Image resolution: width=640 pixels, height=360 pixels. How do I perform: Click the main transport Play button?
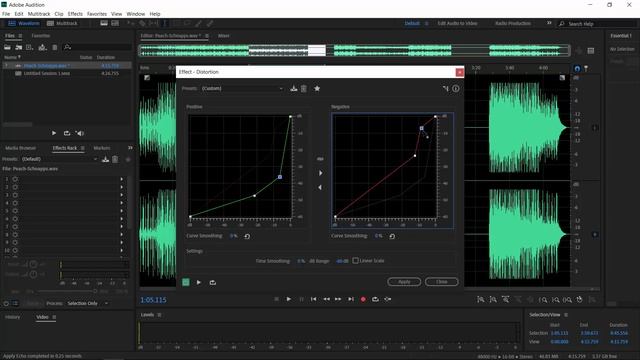click(289, 299)
